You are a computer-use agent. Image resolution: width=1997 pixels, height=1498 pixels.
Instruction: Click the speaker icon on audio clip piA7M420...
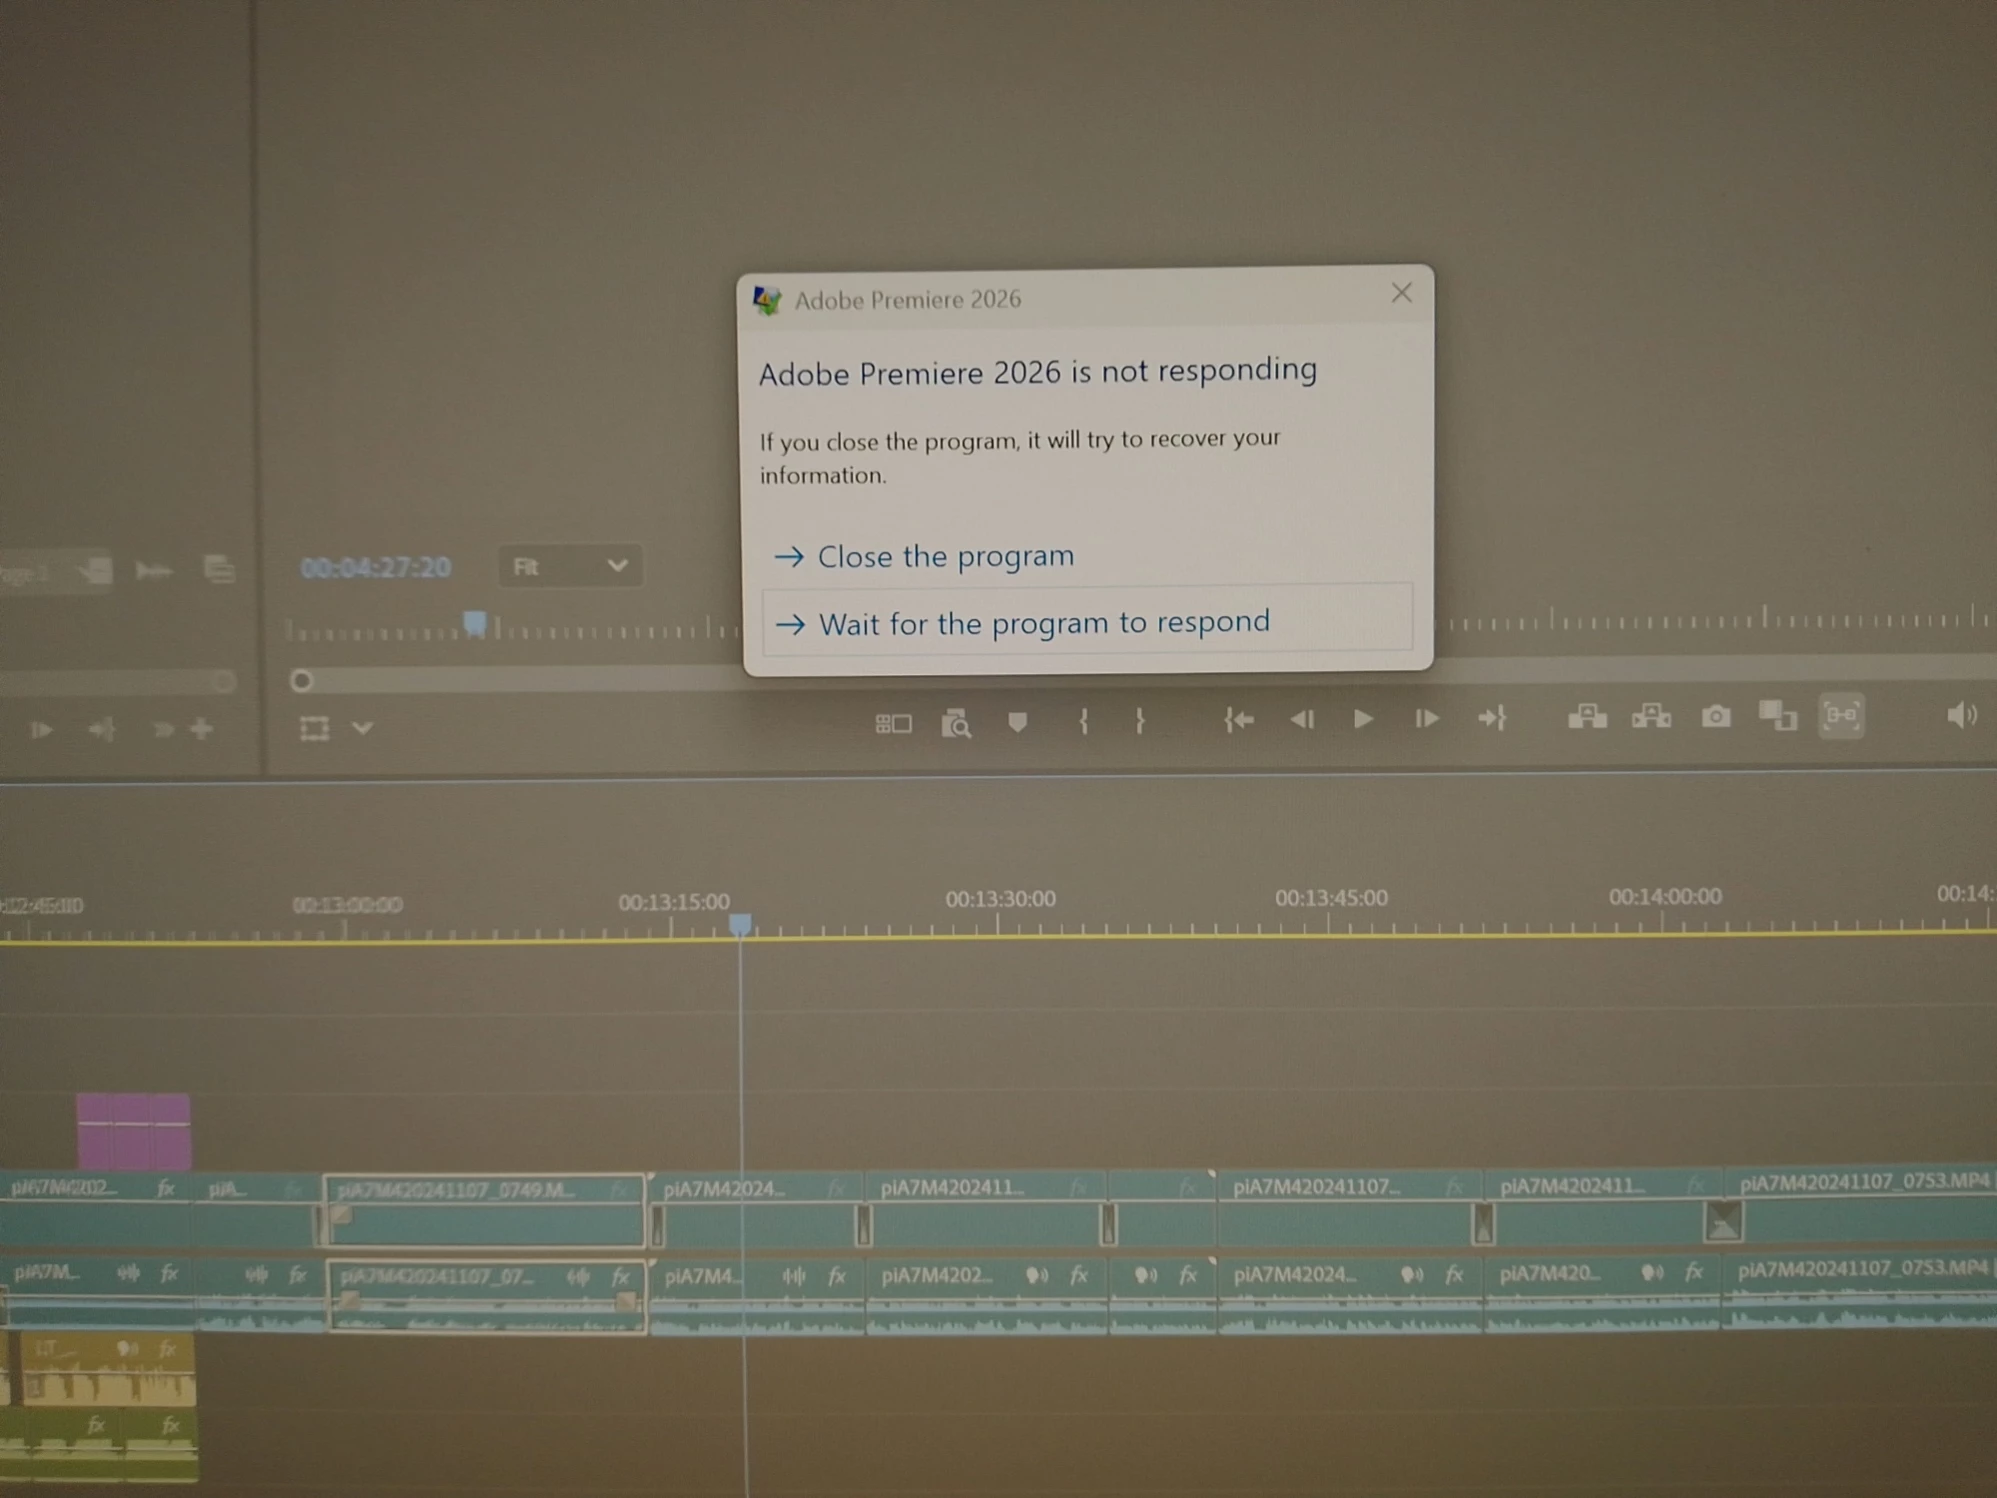click(1651, 1272)
